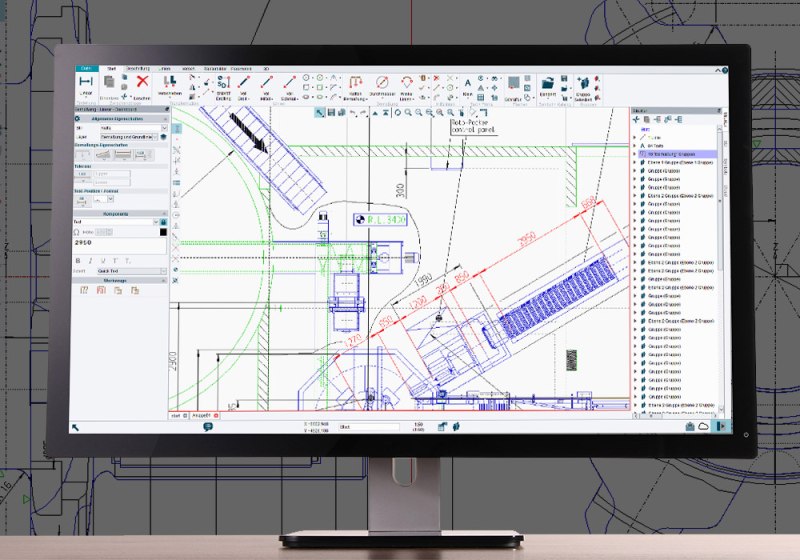Toggle Italic text formatting

click(x=90, y=260)
